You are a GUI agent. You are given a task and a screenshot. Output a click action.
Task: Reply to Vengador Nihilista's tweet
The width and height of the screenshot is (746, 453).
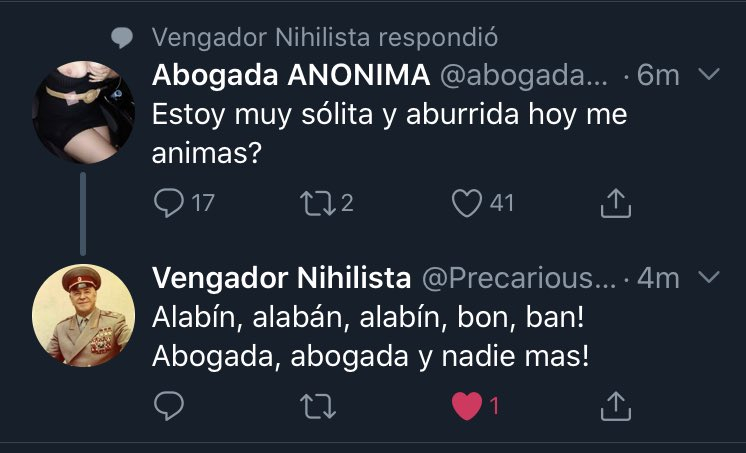167,405
